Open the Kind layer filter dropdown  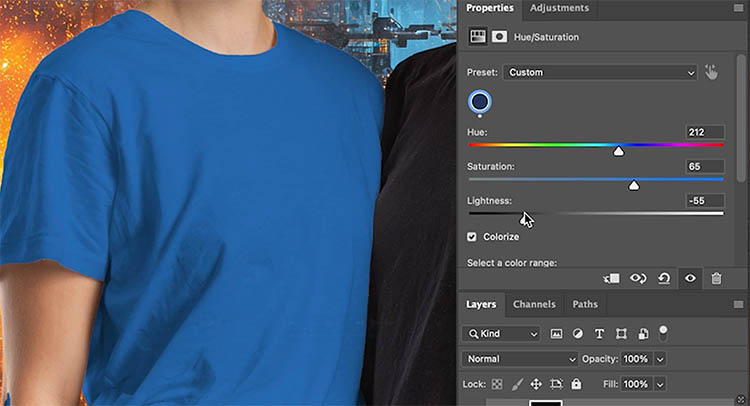(x=501, y=334)
